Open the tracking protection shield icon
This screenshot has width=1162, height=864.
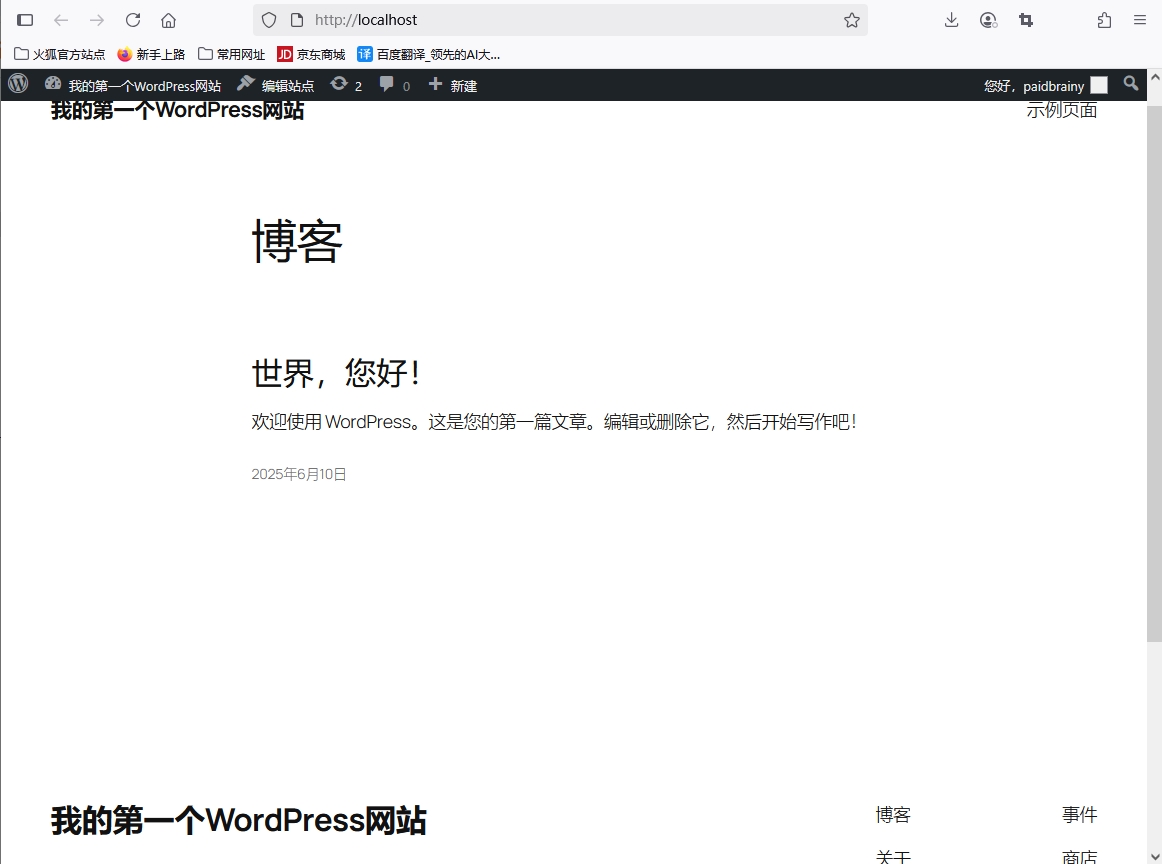pos(269,20)
